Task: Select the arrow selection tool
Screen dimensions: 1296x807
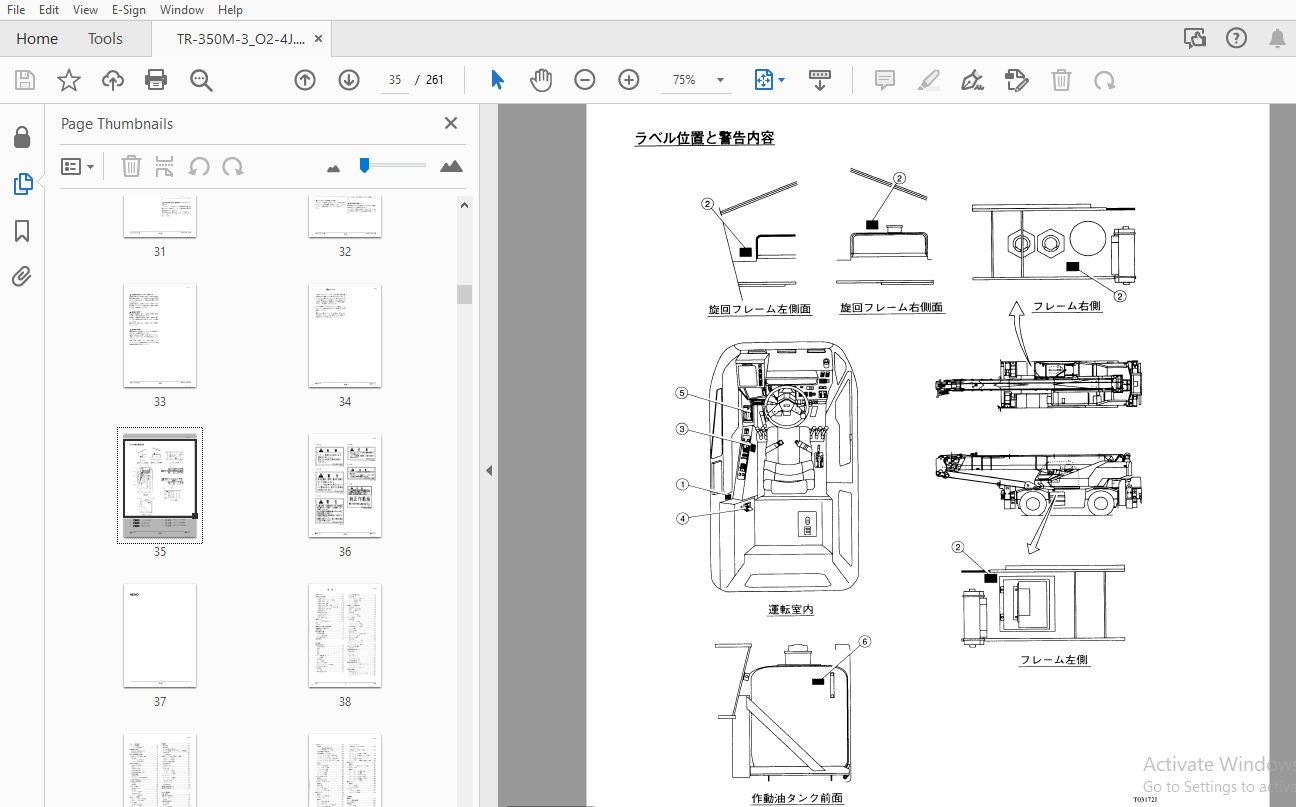Action: tap(497, 80)
